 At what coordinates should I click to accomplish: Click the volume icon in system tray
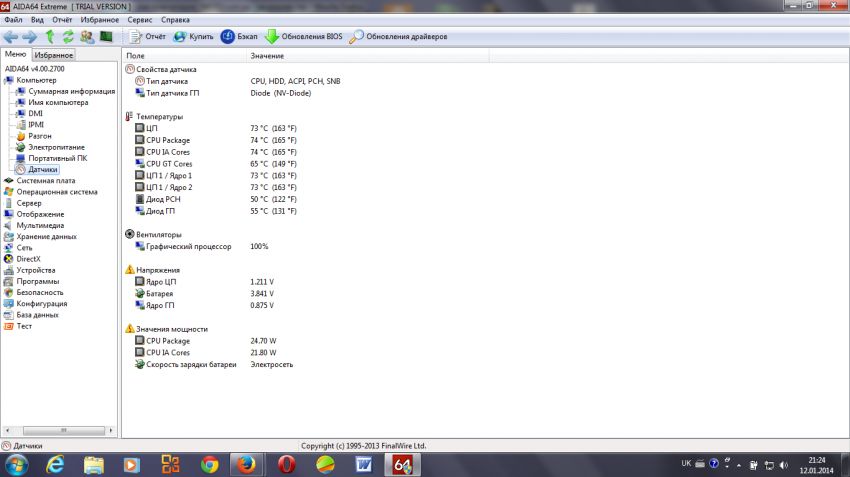pos(784,465)
